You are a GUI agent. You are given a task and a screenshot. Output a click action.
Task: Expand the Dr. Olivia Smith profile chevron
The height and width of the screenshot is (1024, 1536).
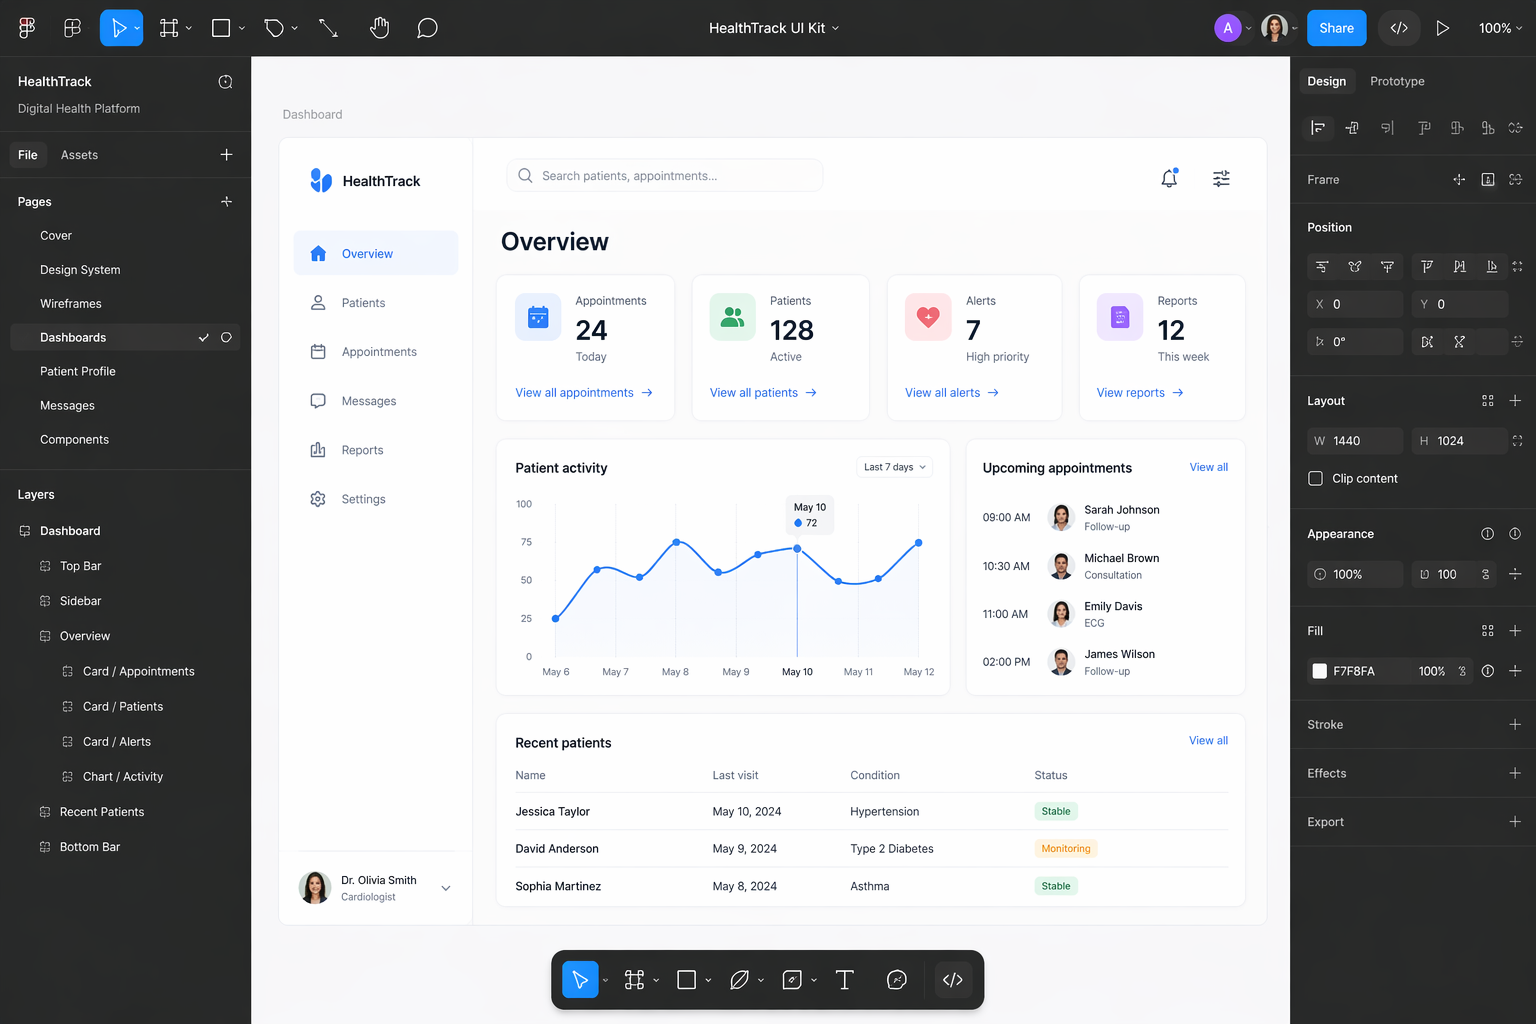click(x=446, y=888)
